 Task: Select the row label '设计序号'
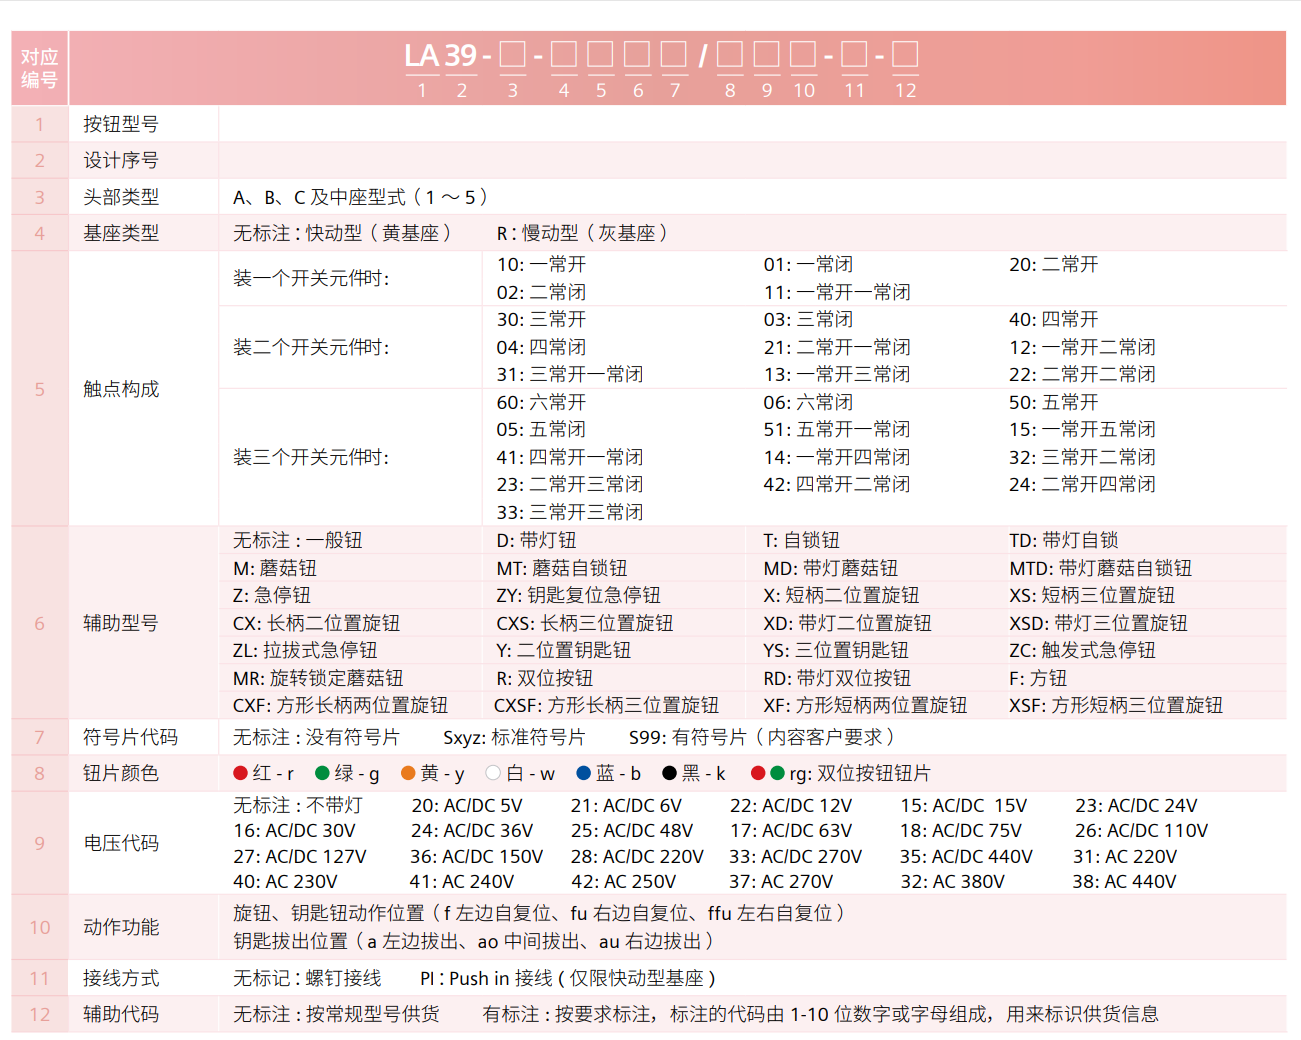click(x=121, y=160)
